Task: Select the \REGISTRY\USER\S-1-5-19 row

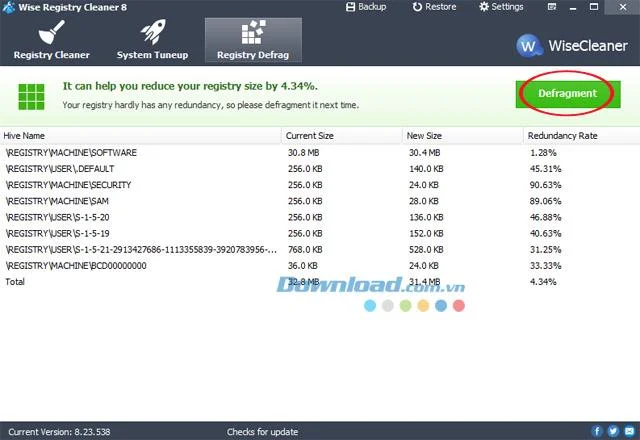Action: click(320, 233)
